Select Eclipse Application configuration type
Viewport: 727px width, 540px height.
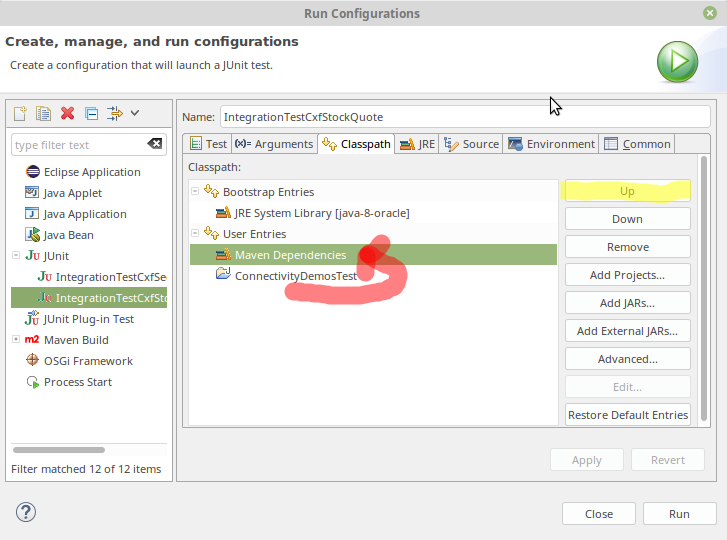92,172
